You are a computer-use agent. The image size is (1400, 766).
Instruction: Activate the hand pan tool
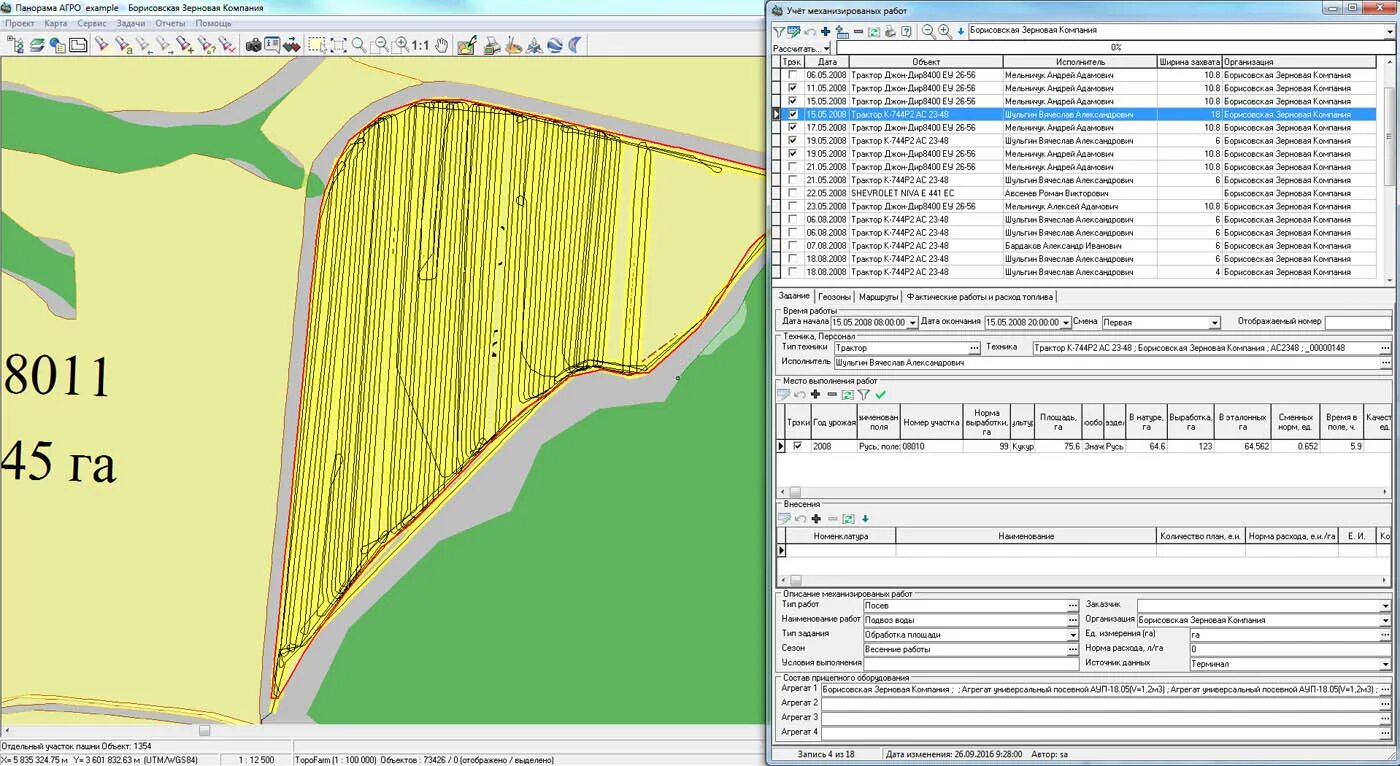(441, 45)
